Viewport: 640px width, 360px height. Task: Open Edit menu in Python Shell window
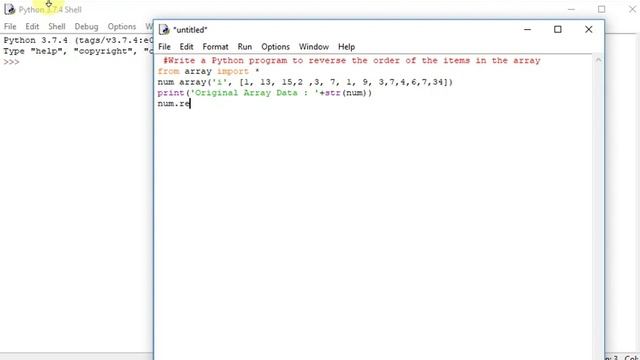click(x=32, y=27)
